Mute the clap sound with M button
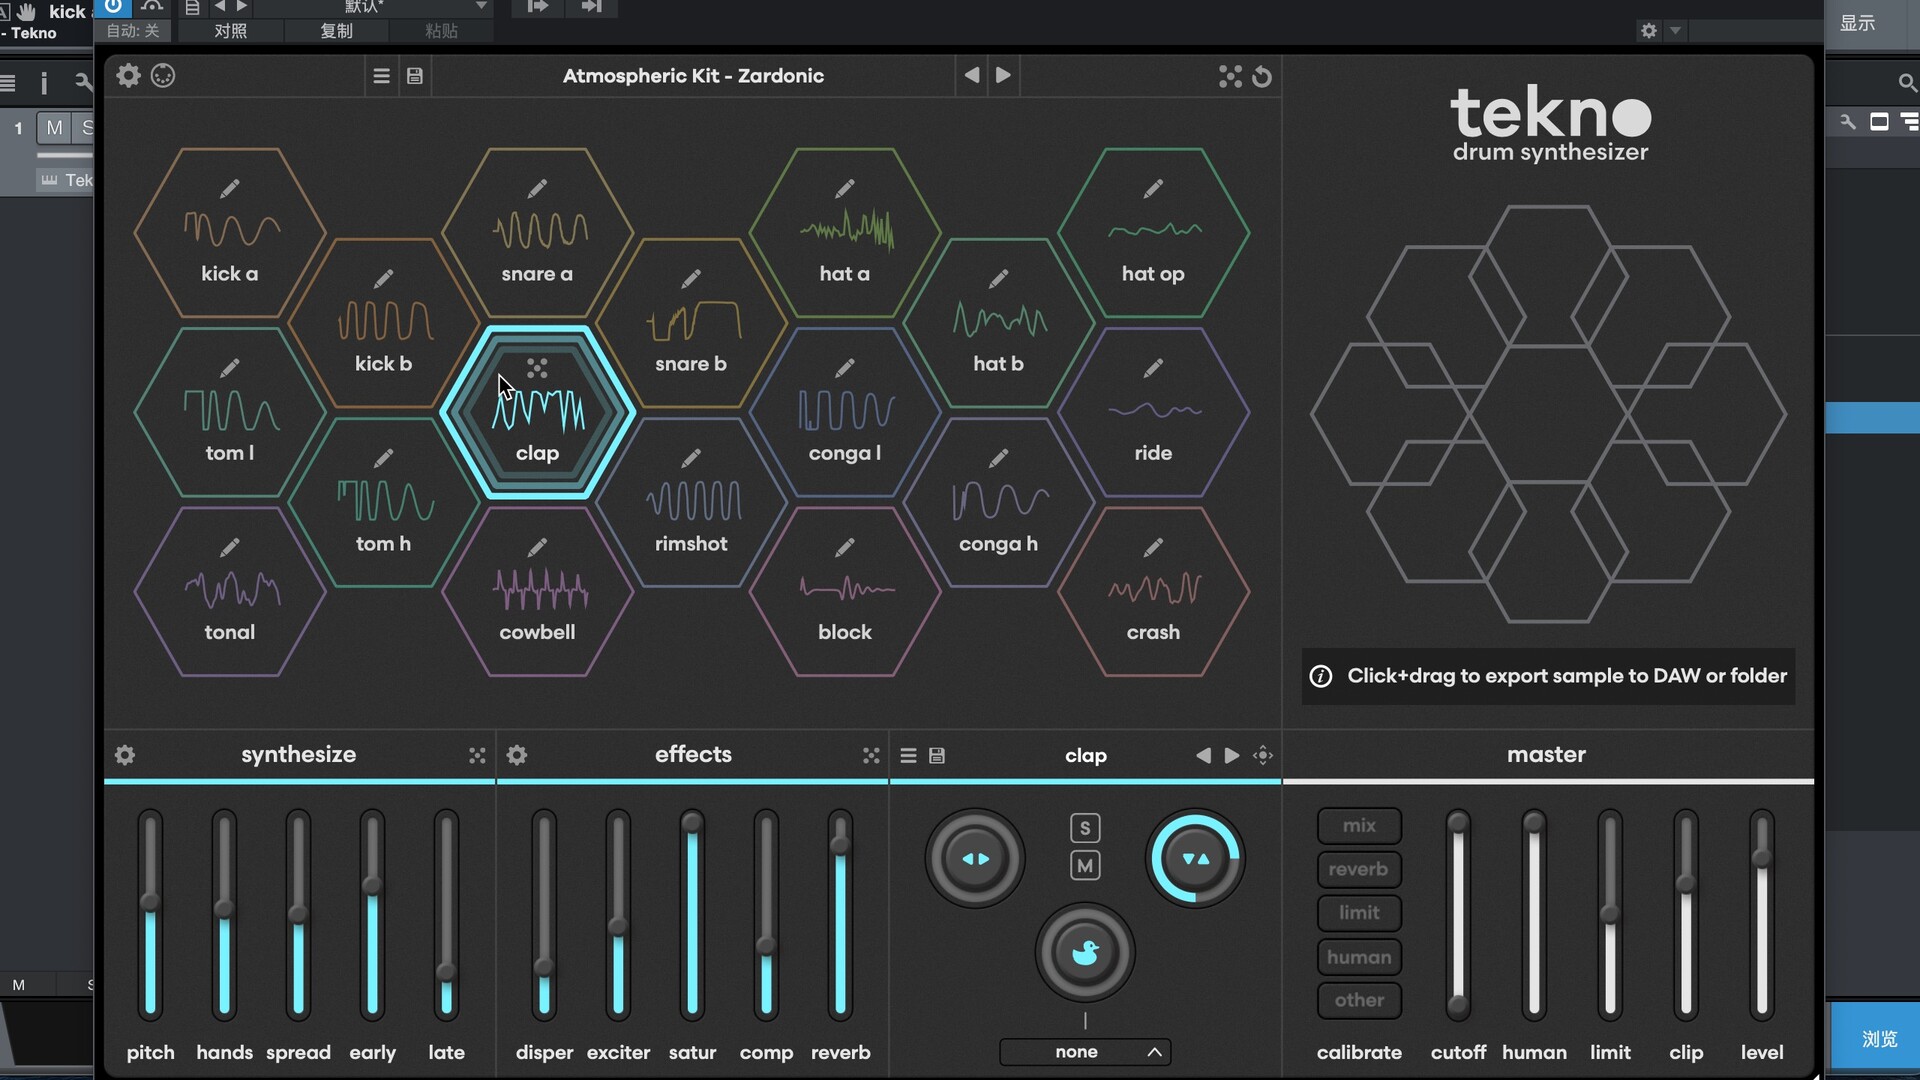The image size is (1920, 1080). [1085, 865]
